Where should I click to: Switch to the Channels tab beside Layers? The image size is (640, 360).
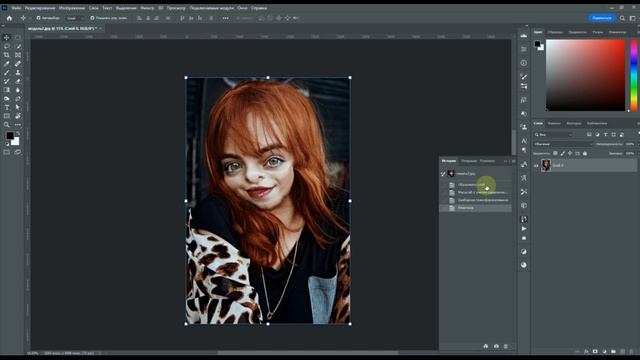(x=554, y=123)
